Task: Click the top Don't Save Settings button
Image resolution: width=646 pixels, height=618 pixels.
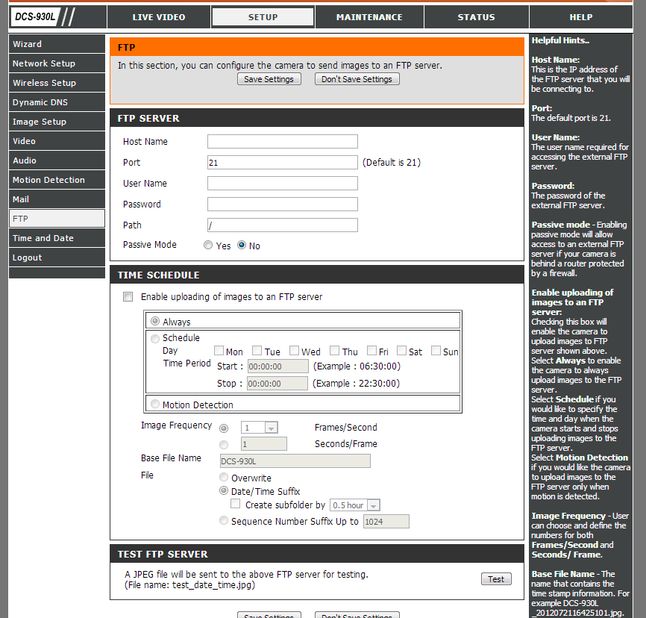Action: click(x=357, y=79)
